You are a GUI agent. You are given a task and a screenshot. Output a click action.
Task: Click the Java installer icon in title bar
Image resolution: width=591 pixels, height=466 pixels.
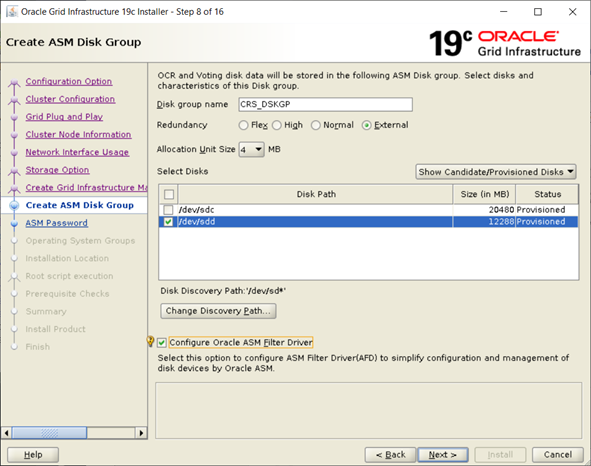(x=12, y=12)
